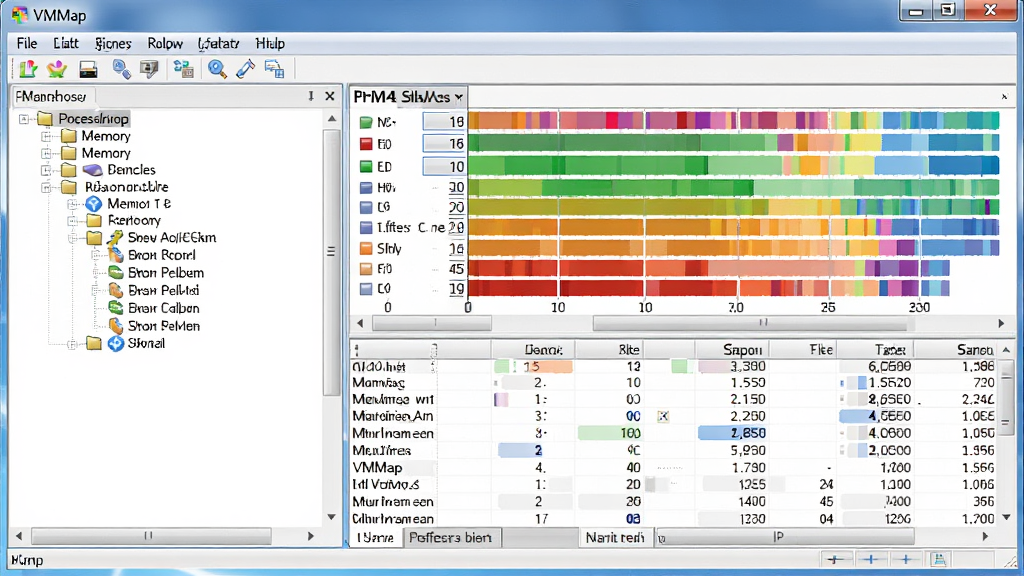1024x576 pixels.
Task: Close the FMannhoser side panel
Action: coord(330,97)
